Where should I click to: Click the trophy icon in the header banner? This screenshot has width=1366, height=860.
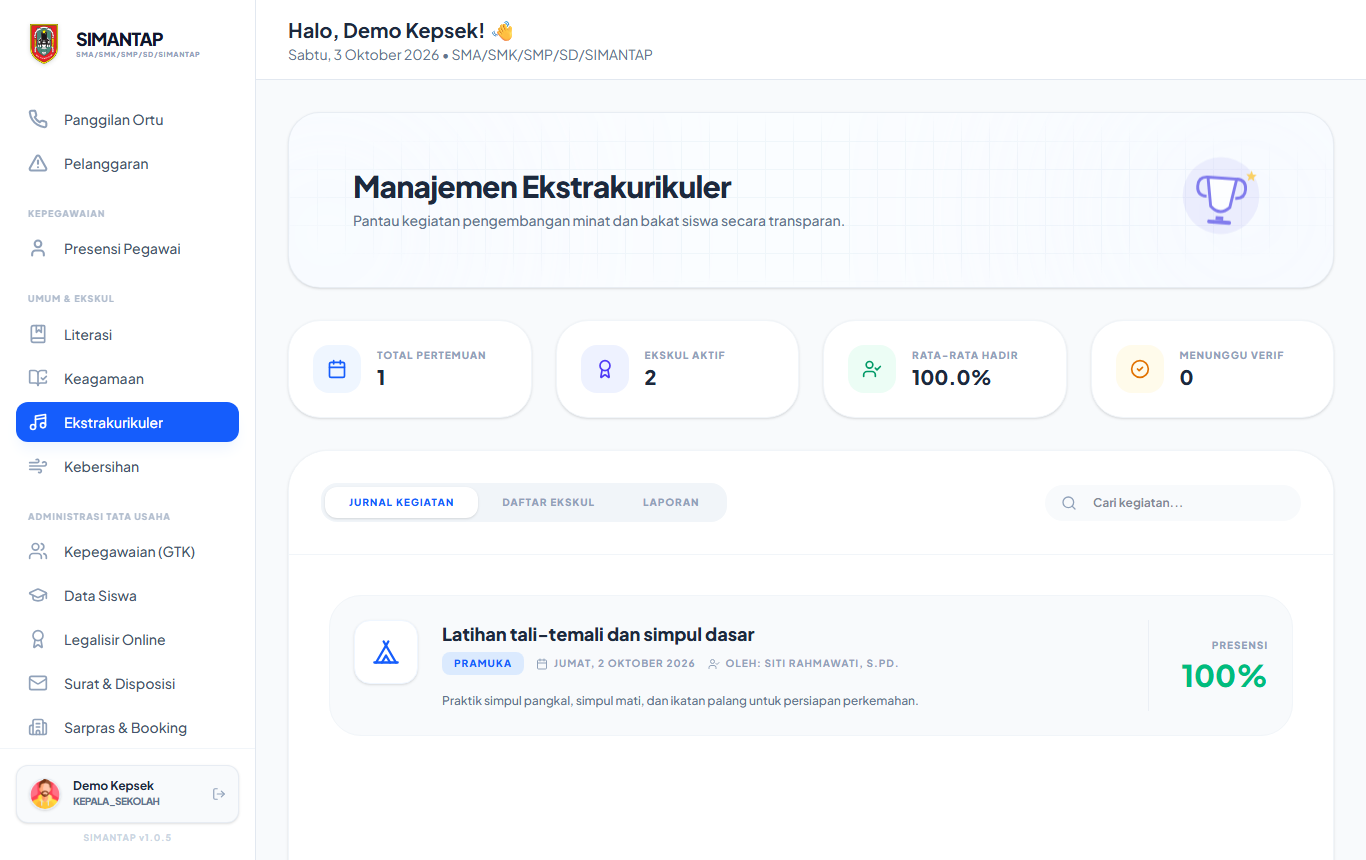(1221, 196)
